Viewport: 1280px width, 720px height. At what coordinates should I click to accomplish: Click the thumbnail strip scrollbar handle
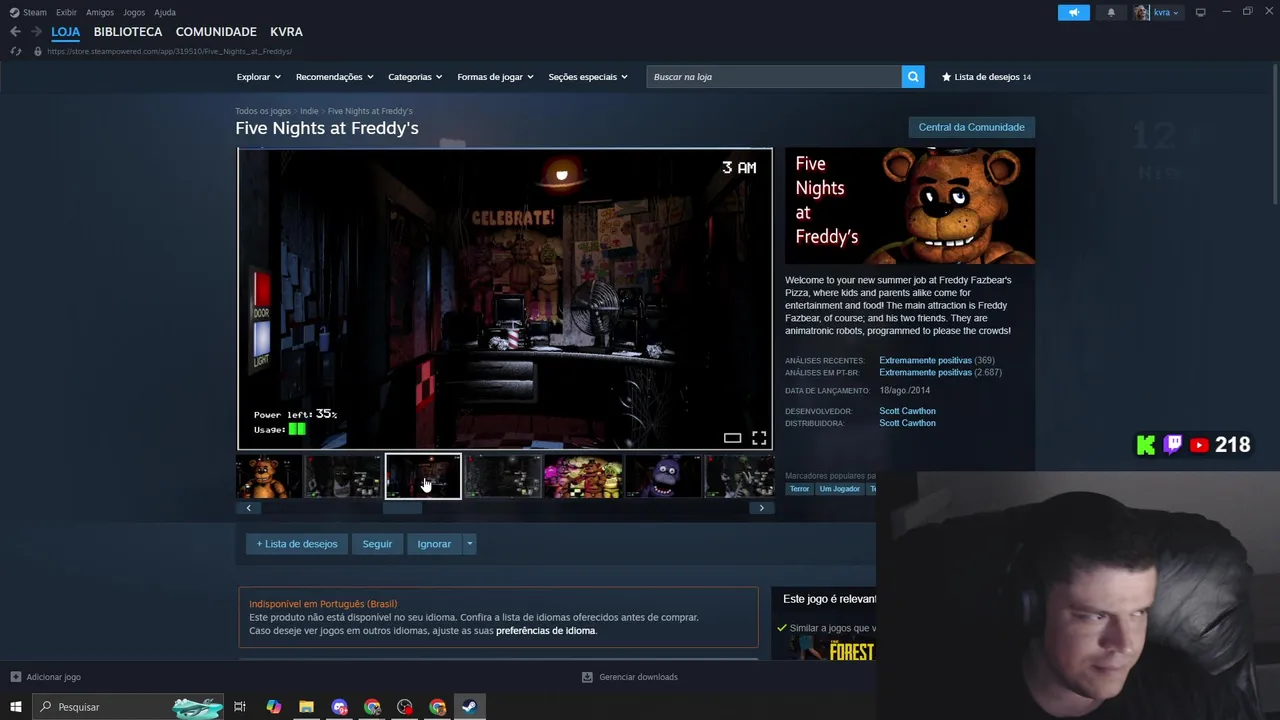pyautogui.click(x=403, y=508)
